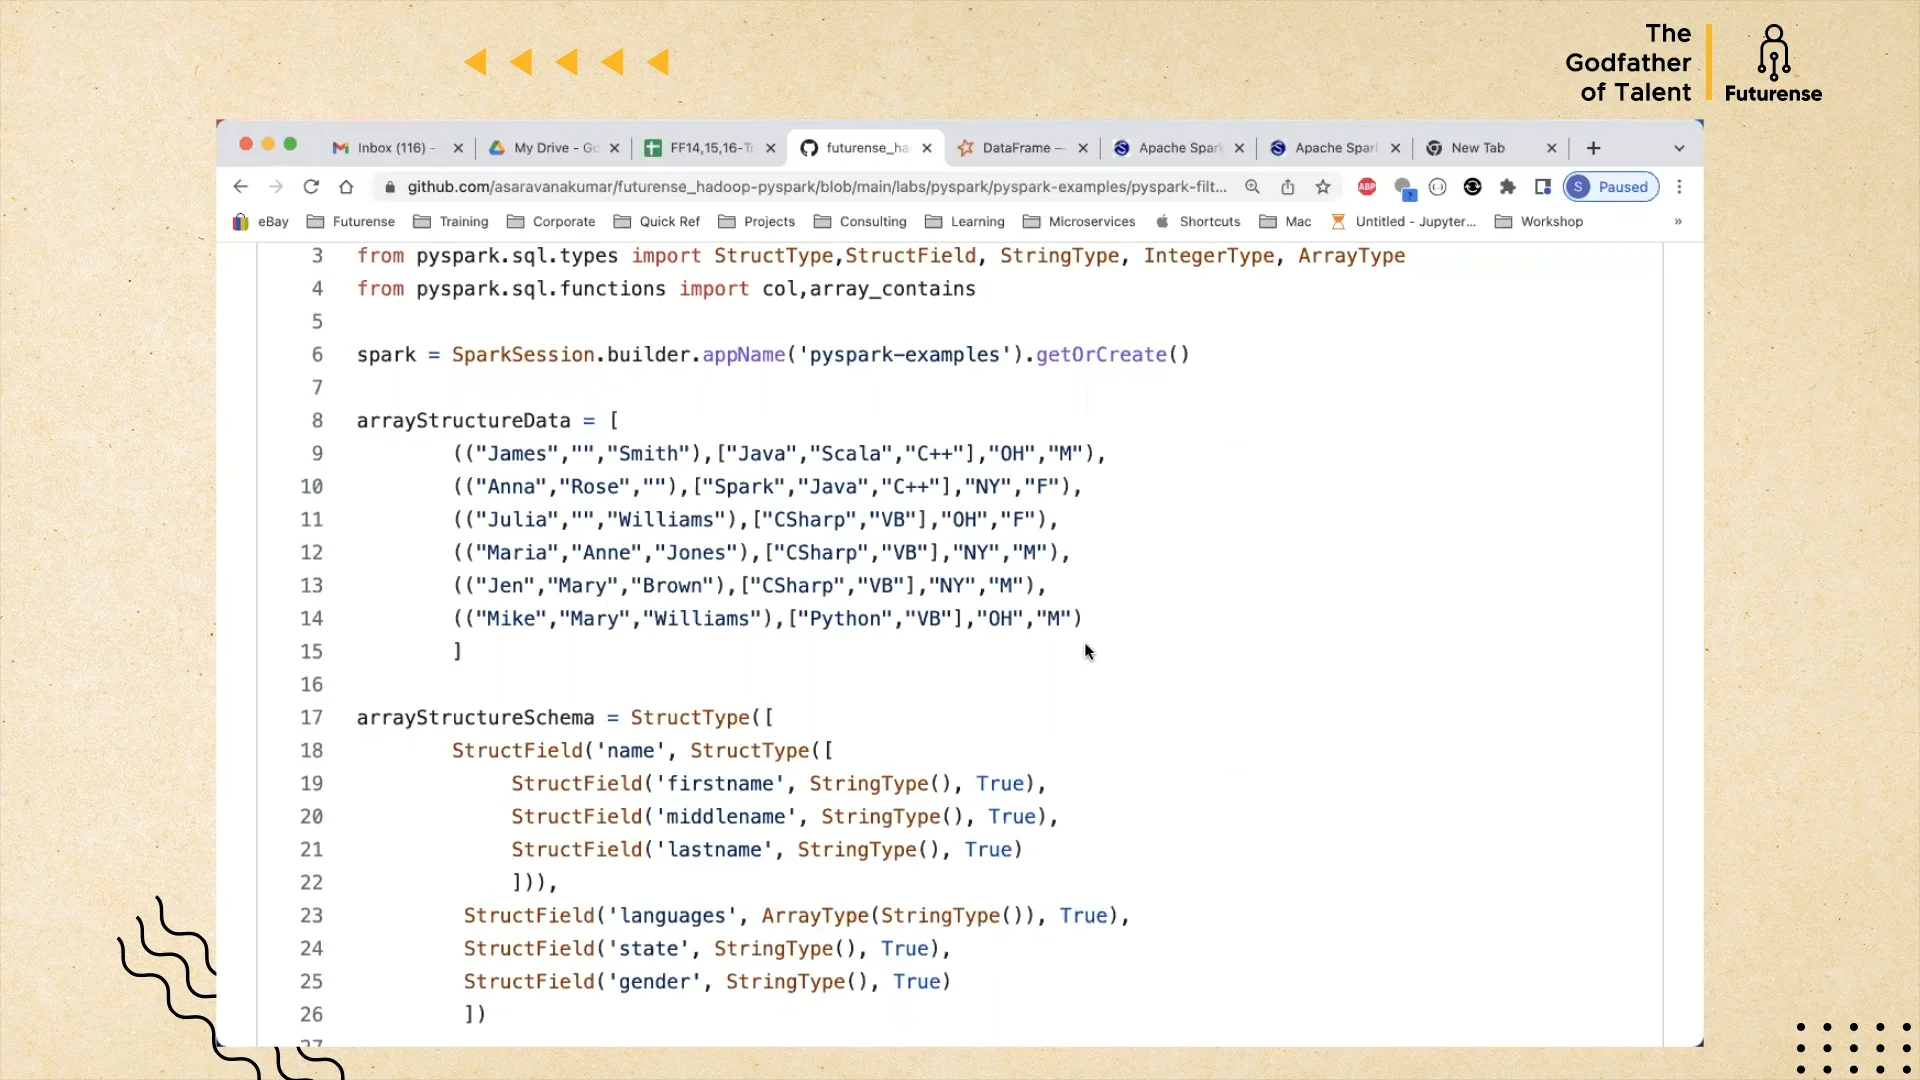This screenshot has width=1920, height=1080.
Task: Open the Untitled - Jupyter bookmark
Action: point(1403,222)
